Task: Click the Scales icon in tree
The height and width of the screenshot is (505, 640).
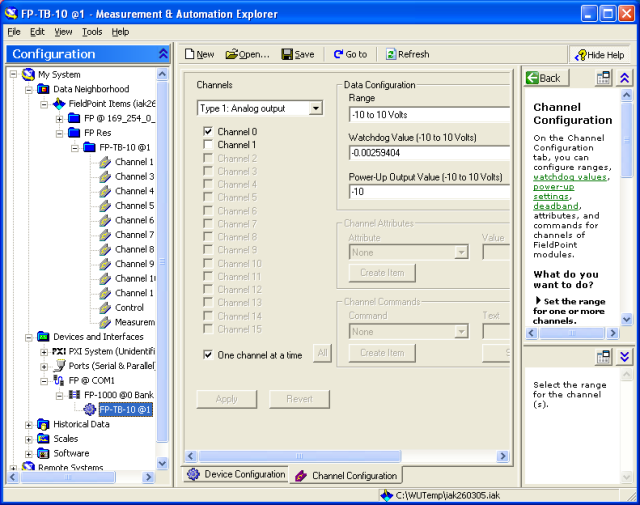Action: [x=43, y=439]
